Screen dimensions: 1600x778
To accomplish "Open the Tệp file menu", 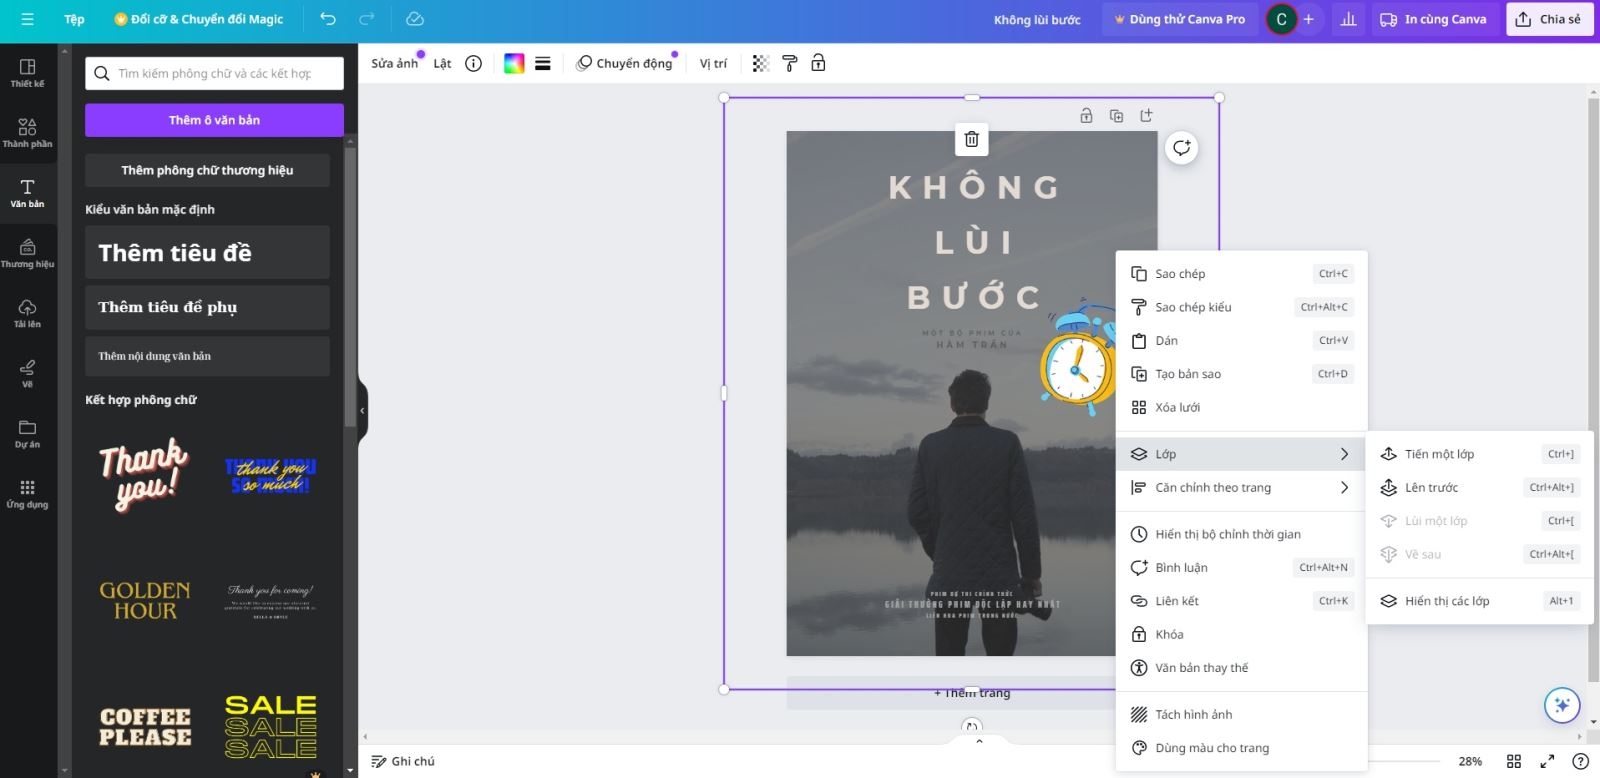I will (74, 19).
